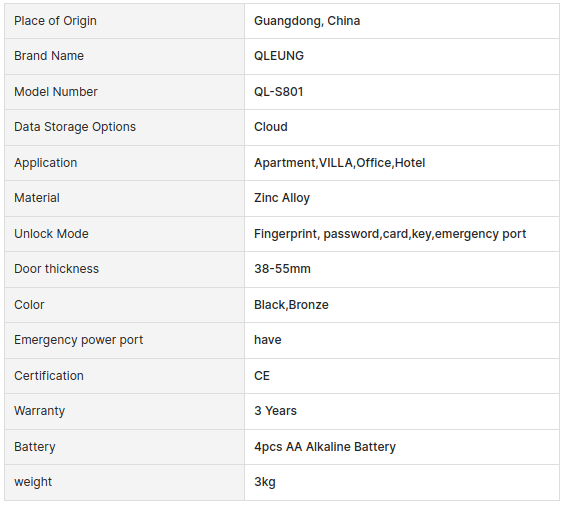Select the 4pcs AA Alkaline Battery text
This screenshot has height=506, width=565.
(x=325, y=447)
